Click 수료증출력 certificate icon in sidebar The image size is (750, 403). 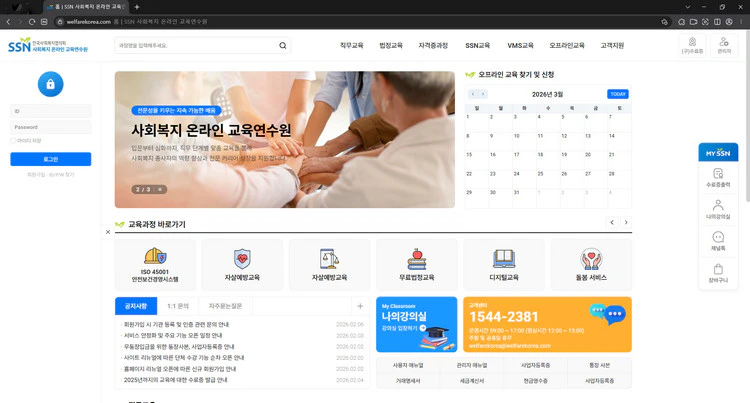718,177
